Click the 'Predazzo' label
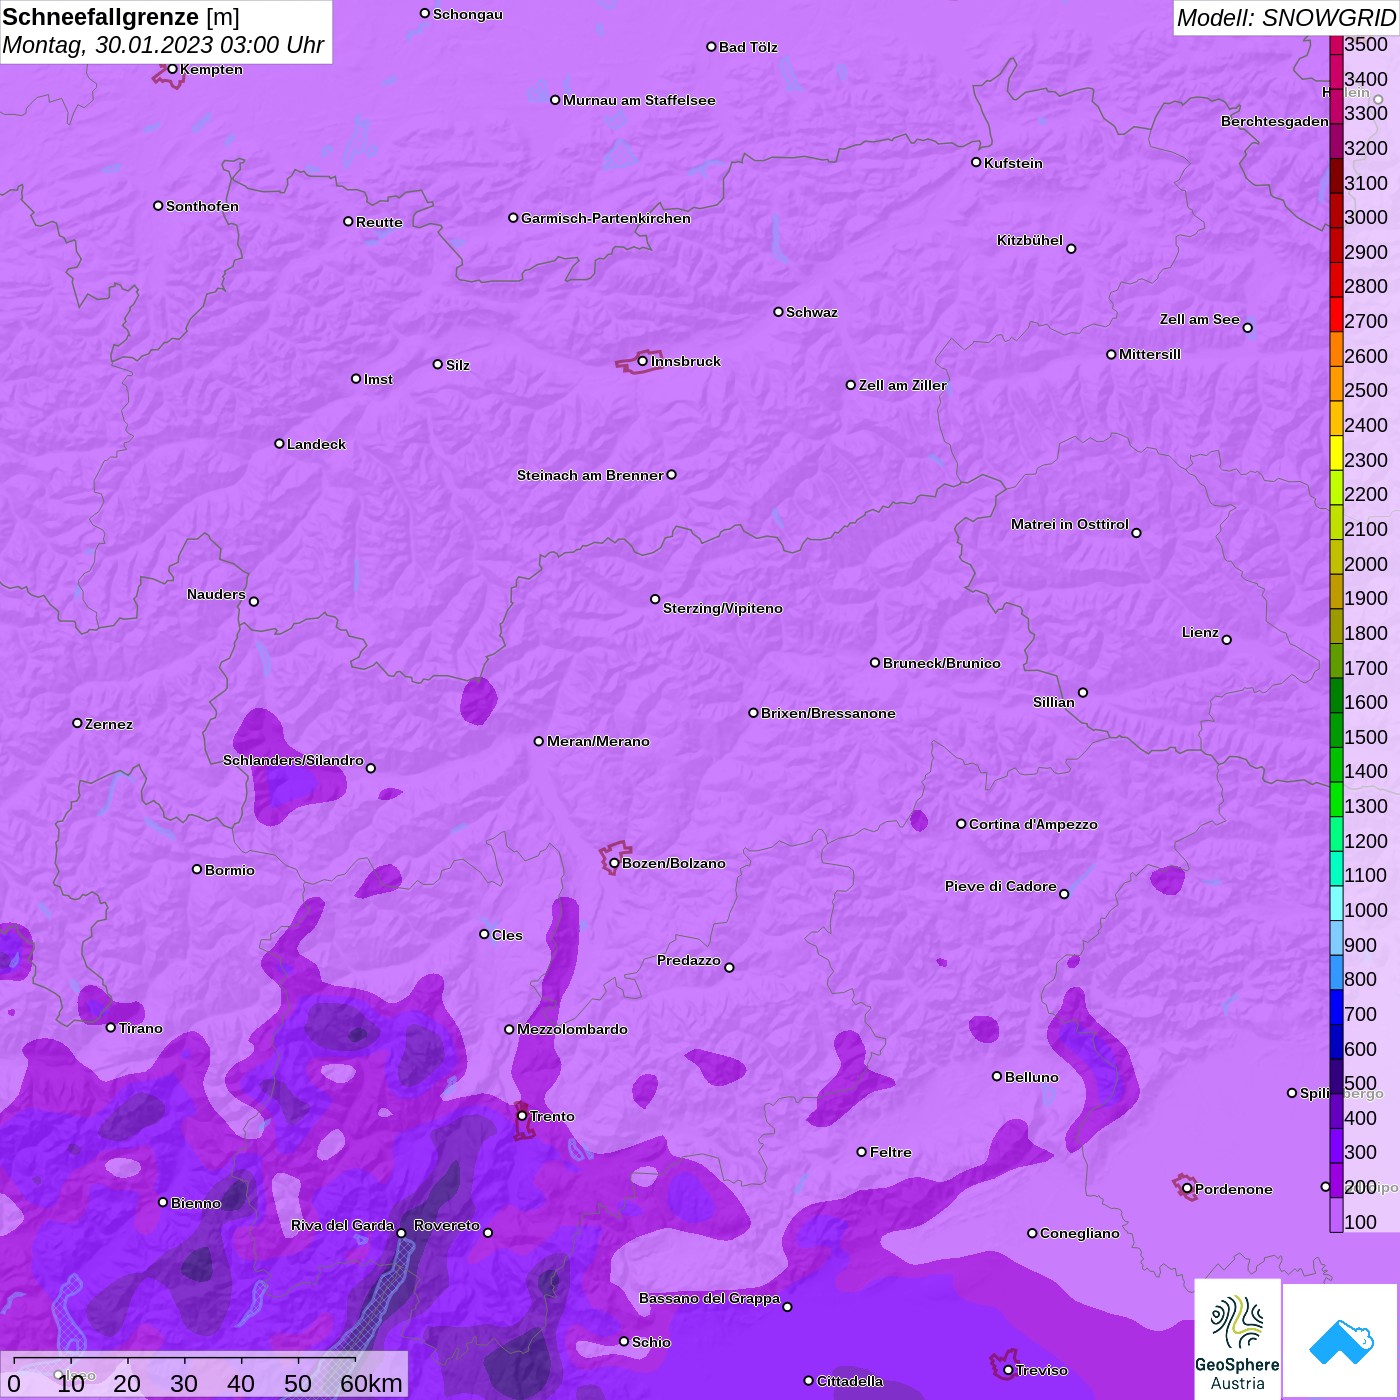This screenshot has height=1400, width=1400. click(x=689, y=960)
